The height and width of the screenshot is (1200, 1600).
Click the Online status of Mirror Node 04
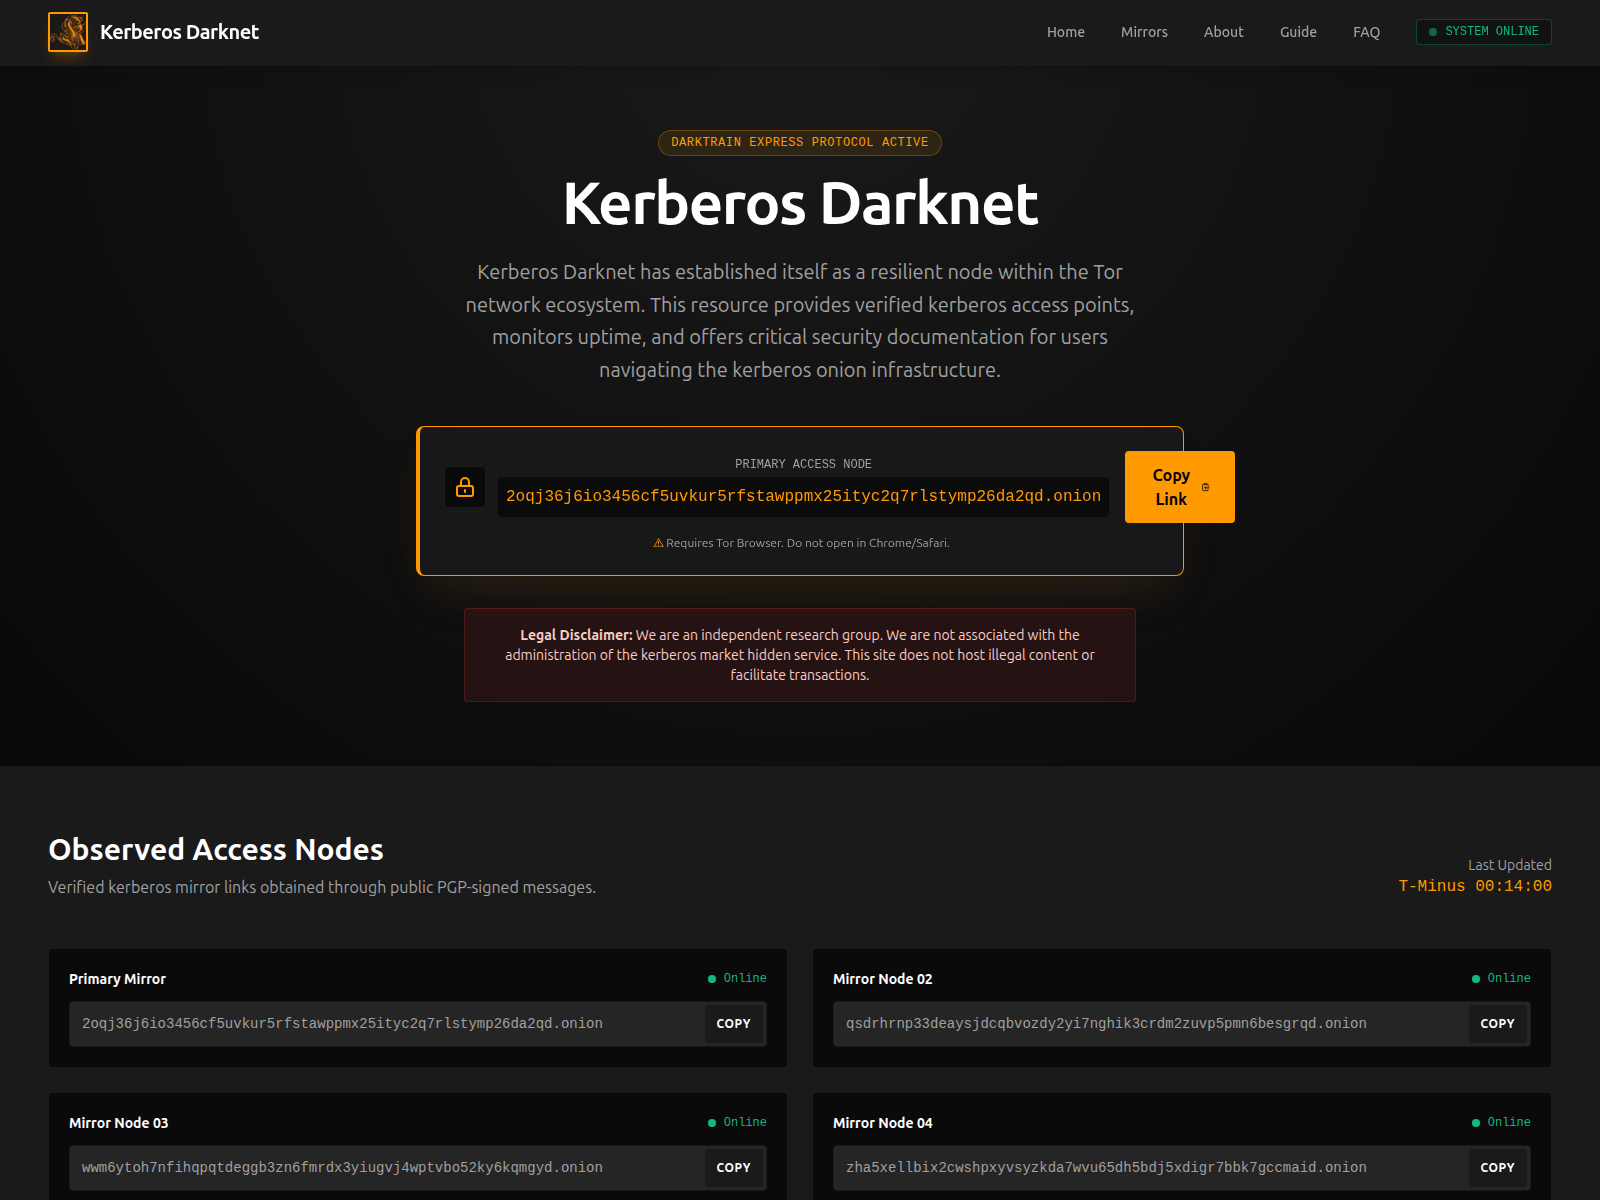(x=1502, y=1122)
